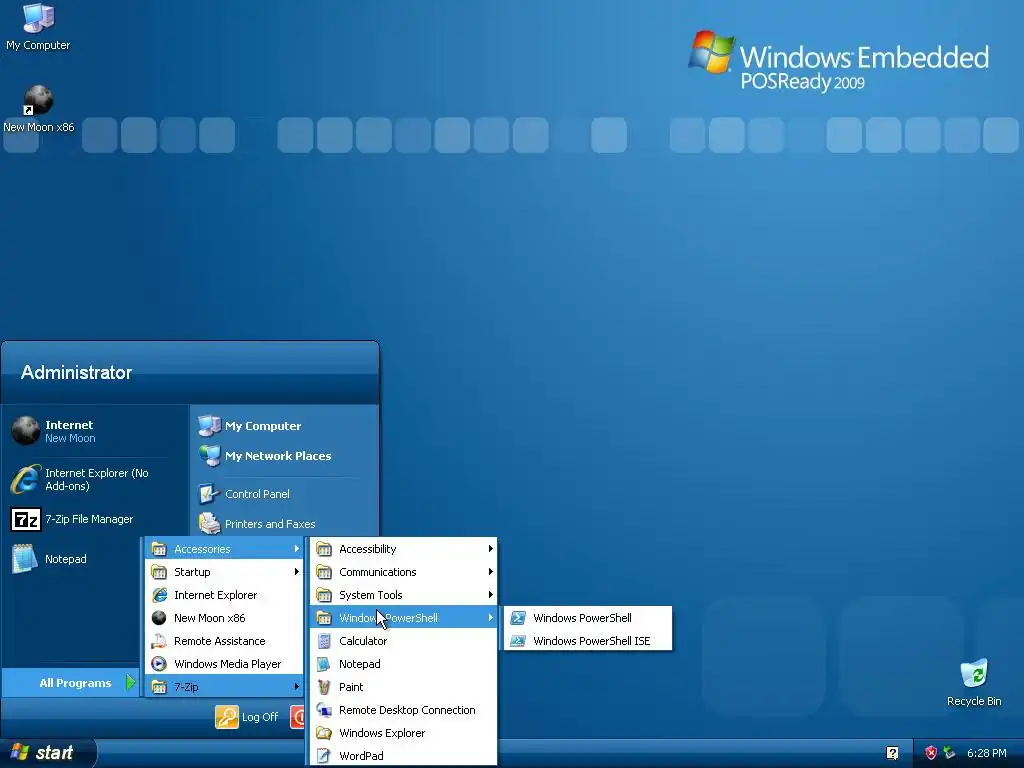The image size is (1024, 768).
Task: Expand the 7-Zip submenu arrow
Action: pos(296,686)
